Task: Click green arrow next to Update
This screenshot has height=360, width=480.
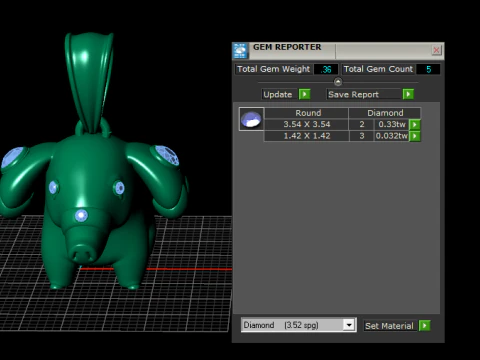Action: (x=304, y=94)
